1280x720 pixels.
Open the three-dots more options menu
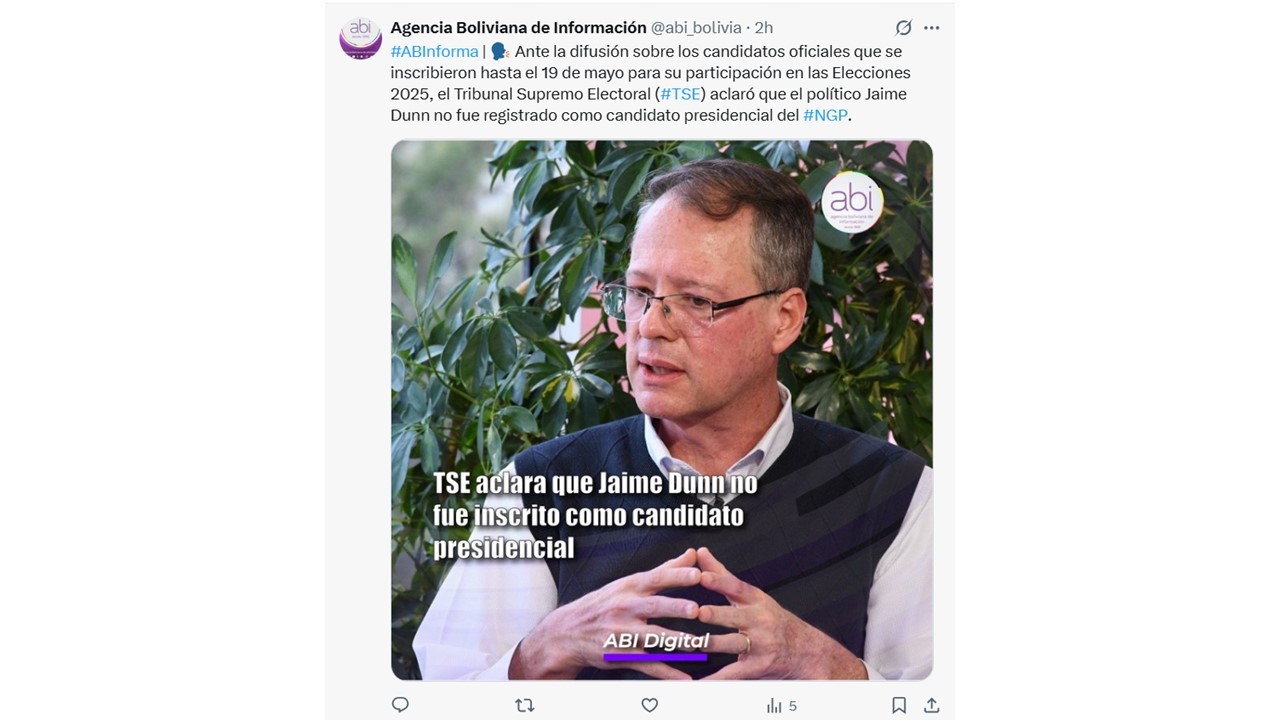(932, 28)
